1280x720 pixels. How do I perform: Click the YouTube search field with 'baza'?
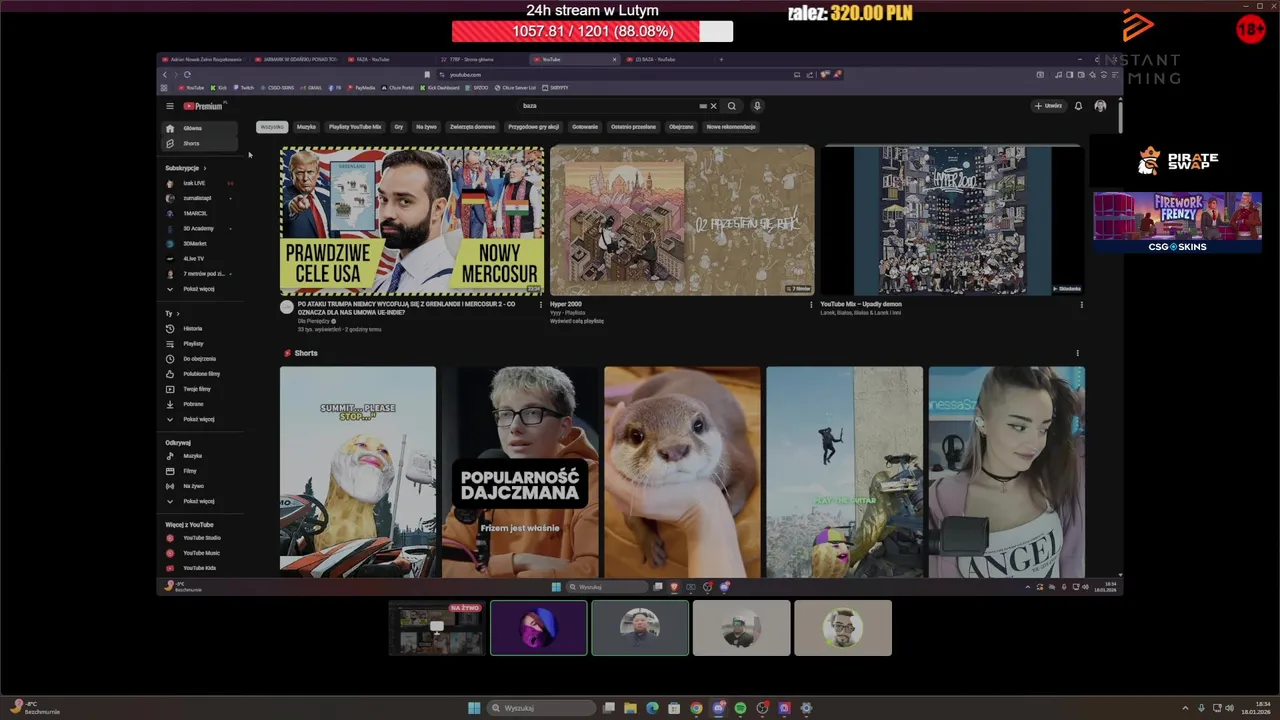(608, 106)
